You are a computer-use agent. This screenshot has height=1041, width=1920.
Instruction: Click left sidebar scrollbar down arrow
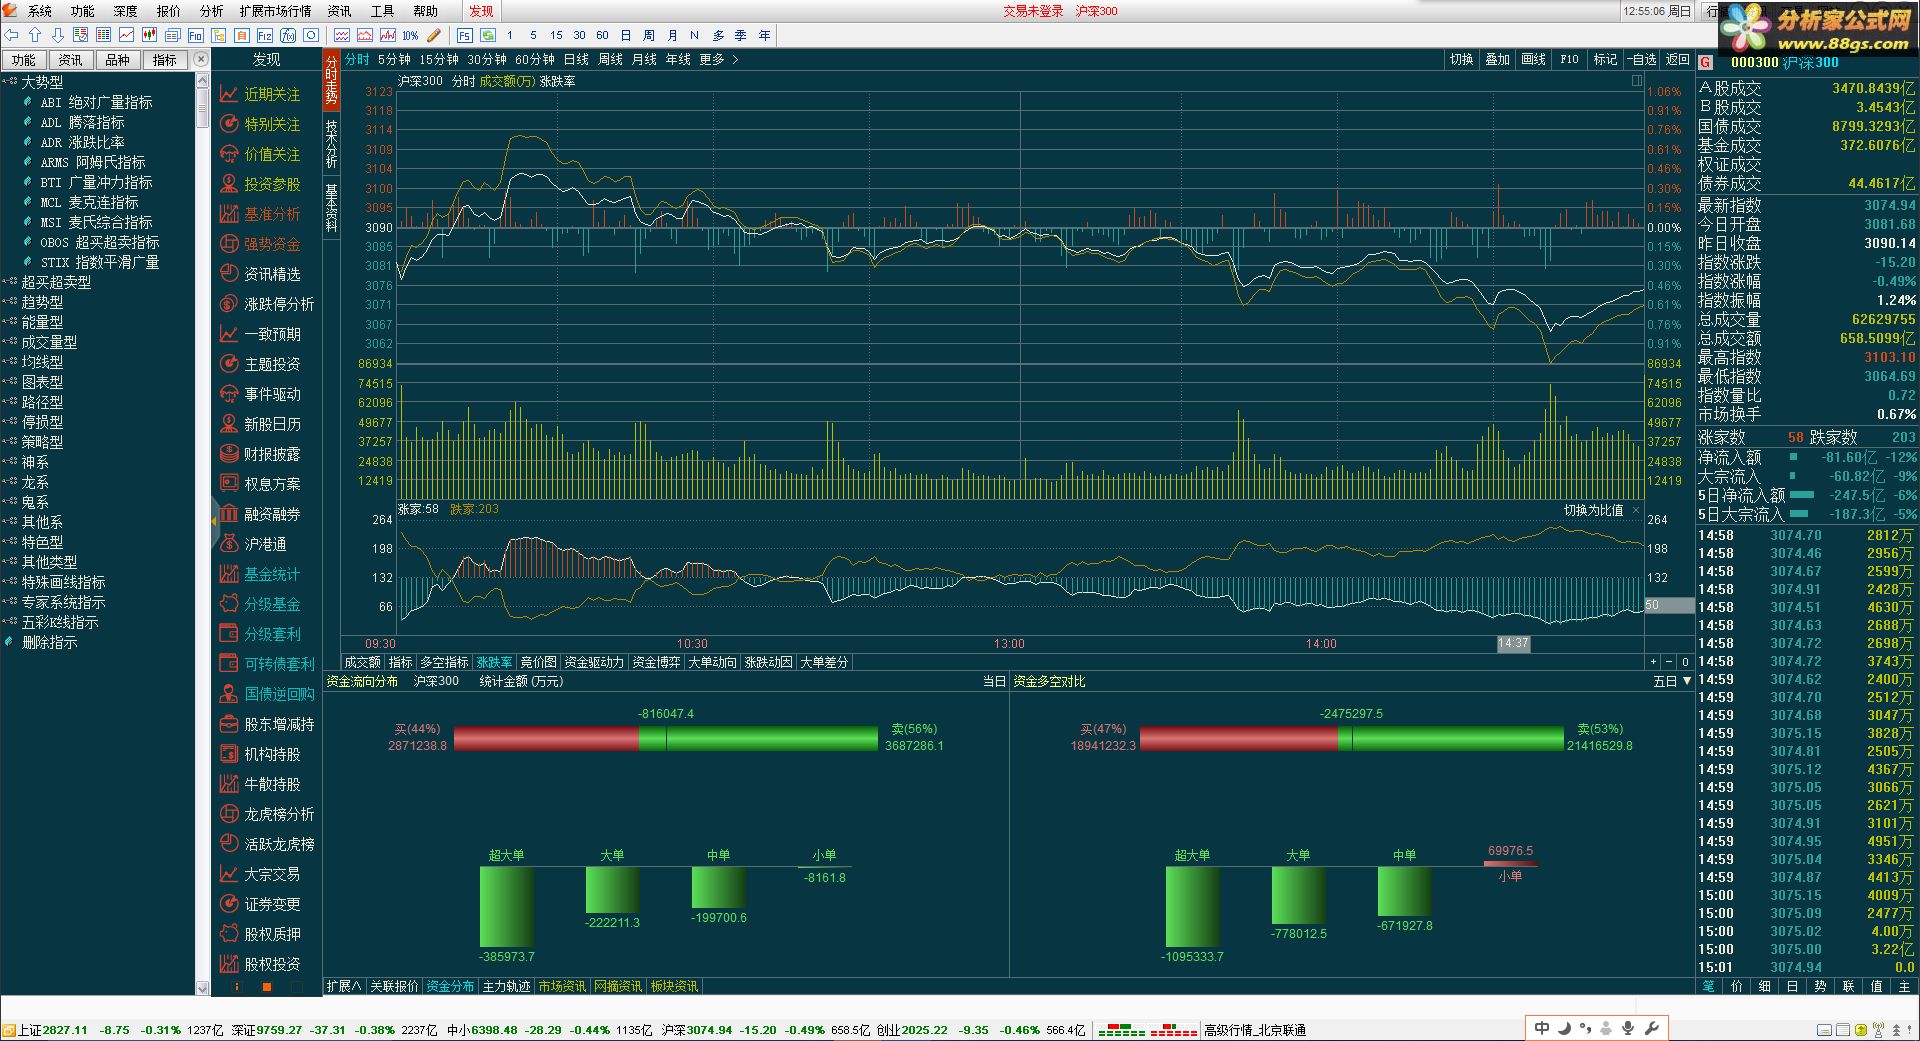[x=203, y=988]
